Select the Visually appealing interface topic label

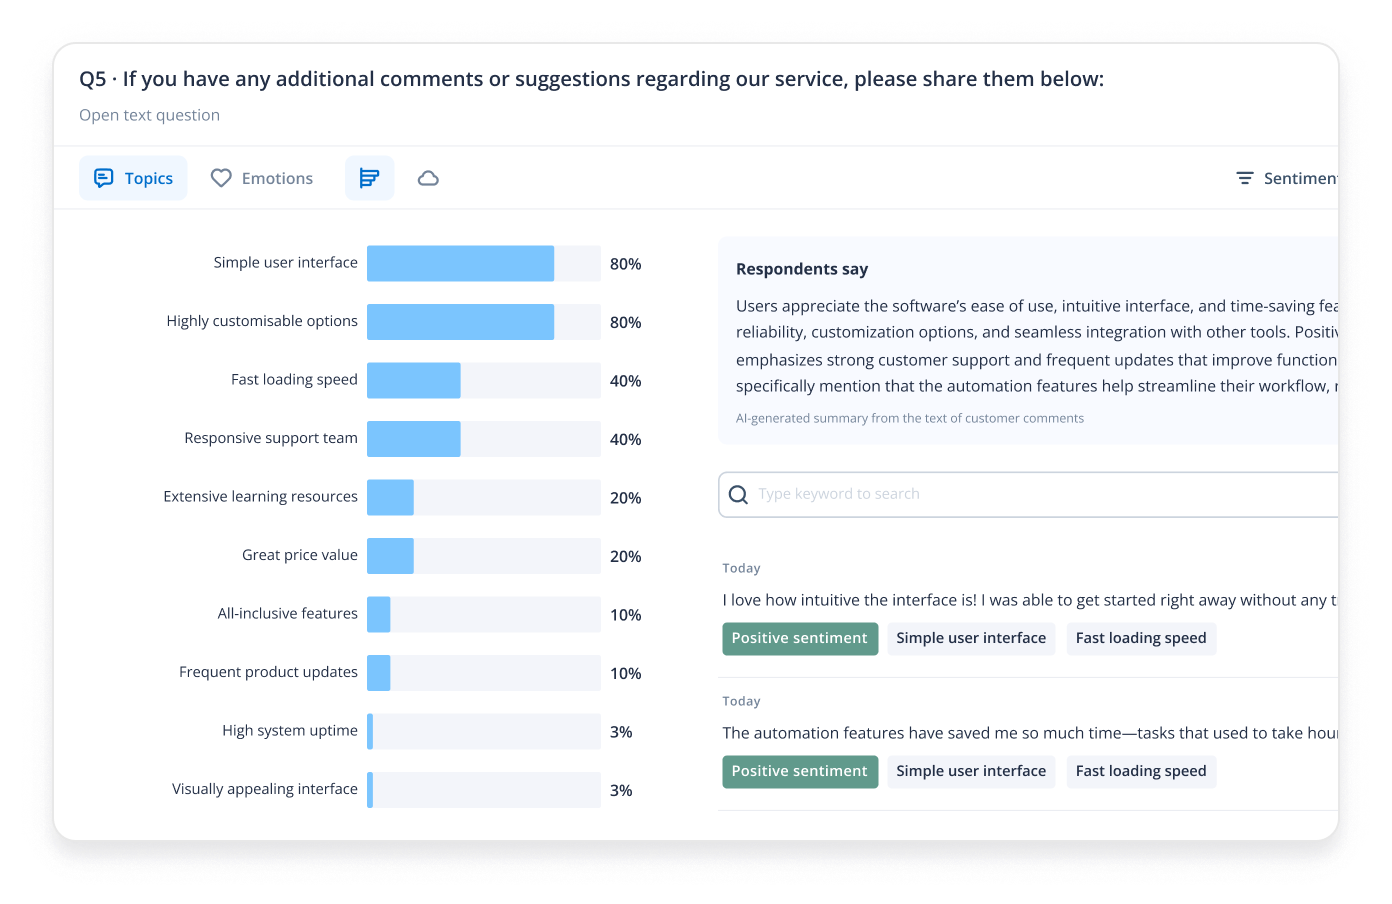pos(264,789)
